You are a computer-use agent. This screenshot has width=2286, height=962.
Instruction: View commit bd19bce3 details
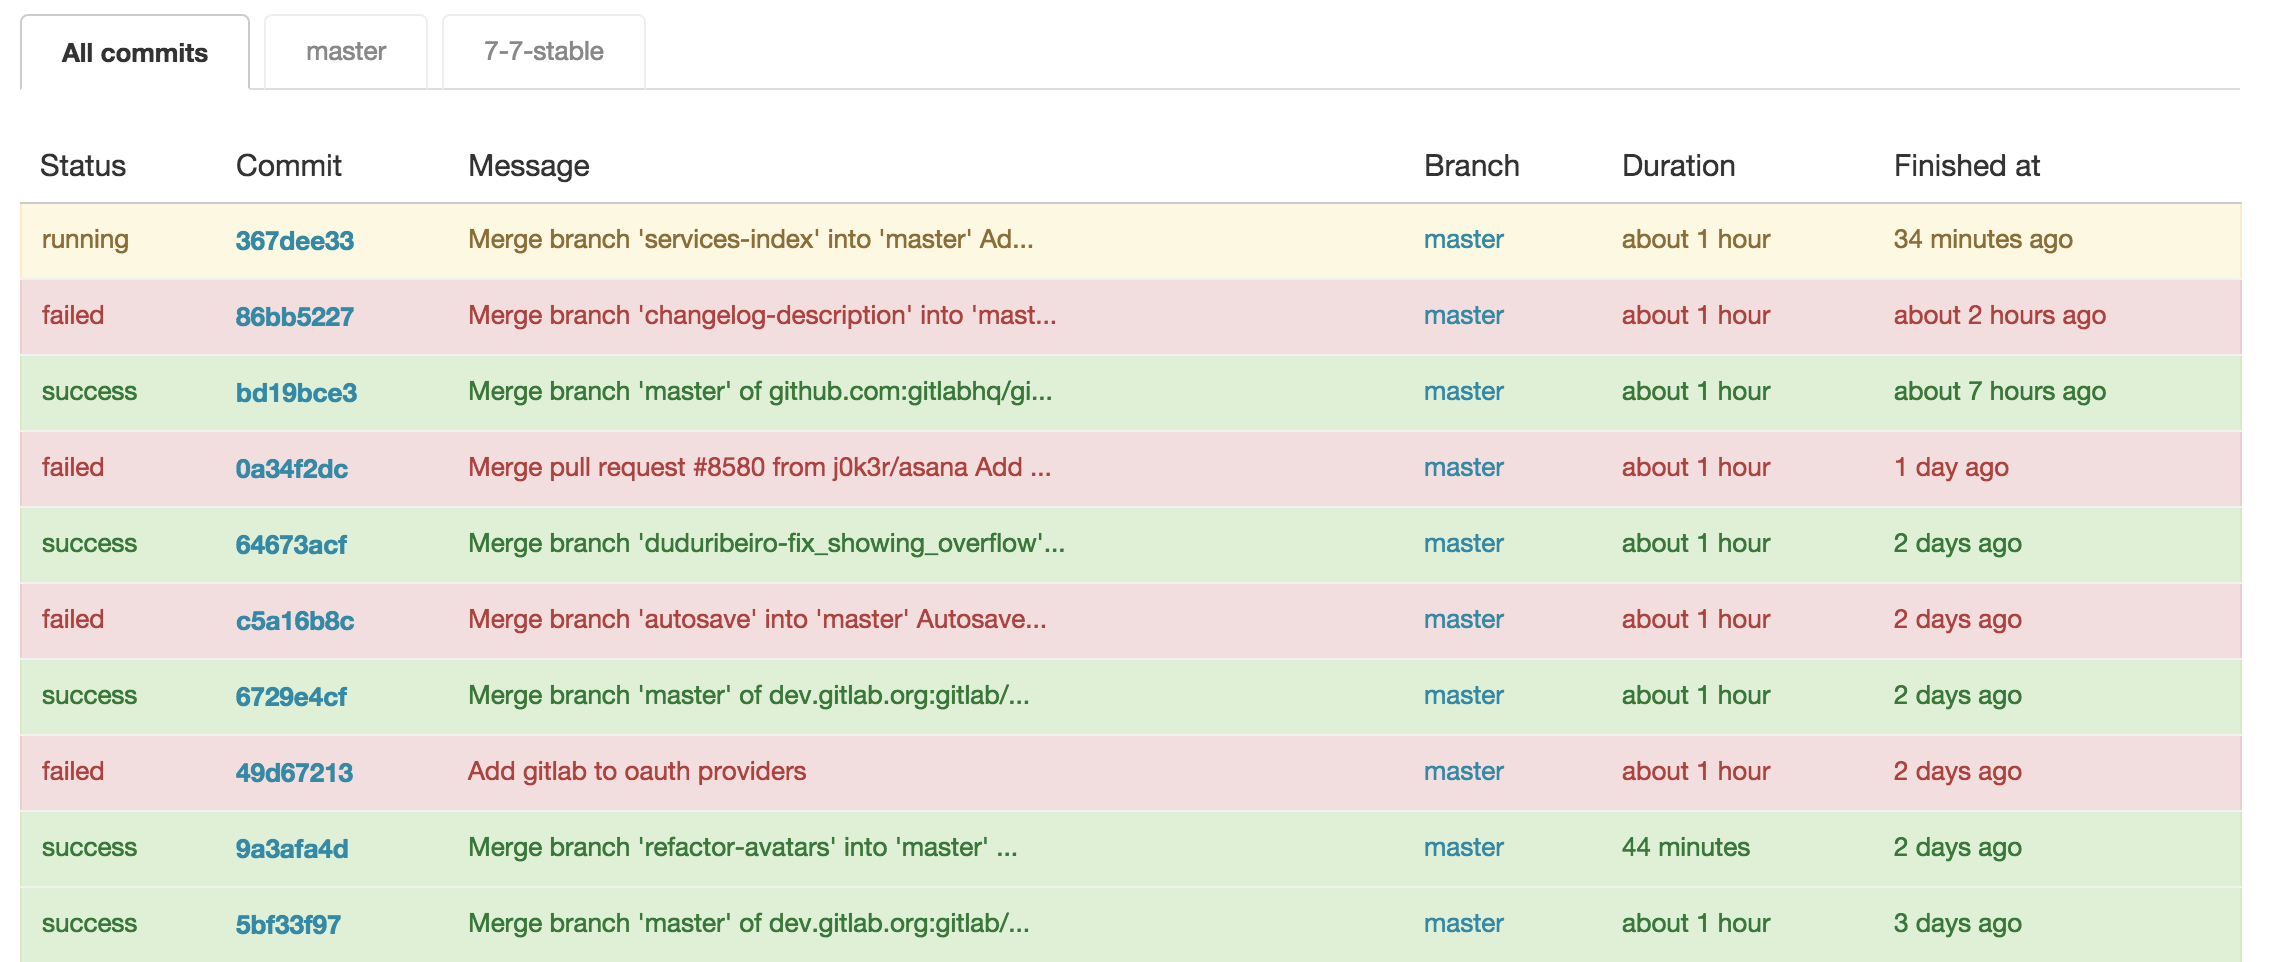(296, 392)
